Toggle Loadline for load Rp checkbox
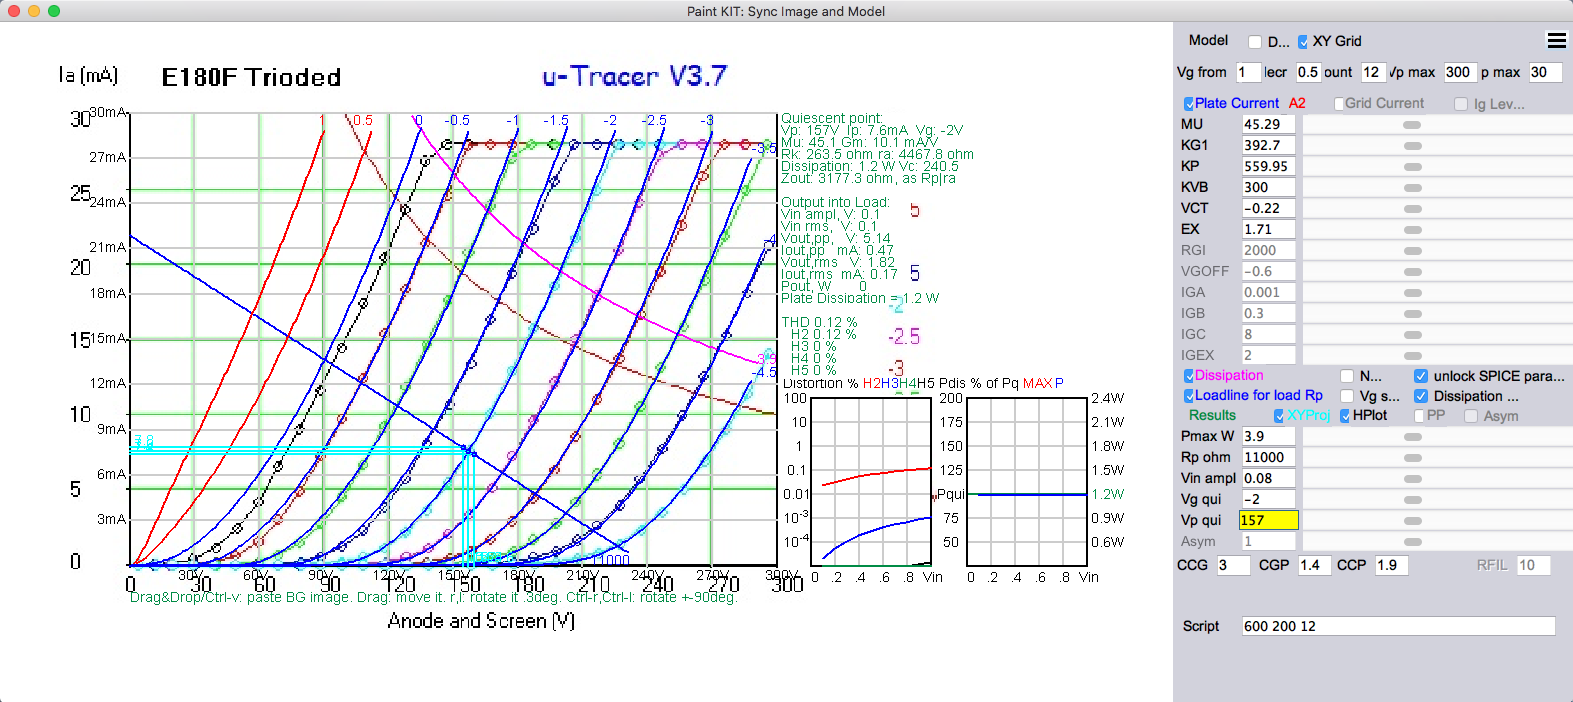 [x=1189, y=396]
